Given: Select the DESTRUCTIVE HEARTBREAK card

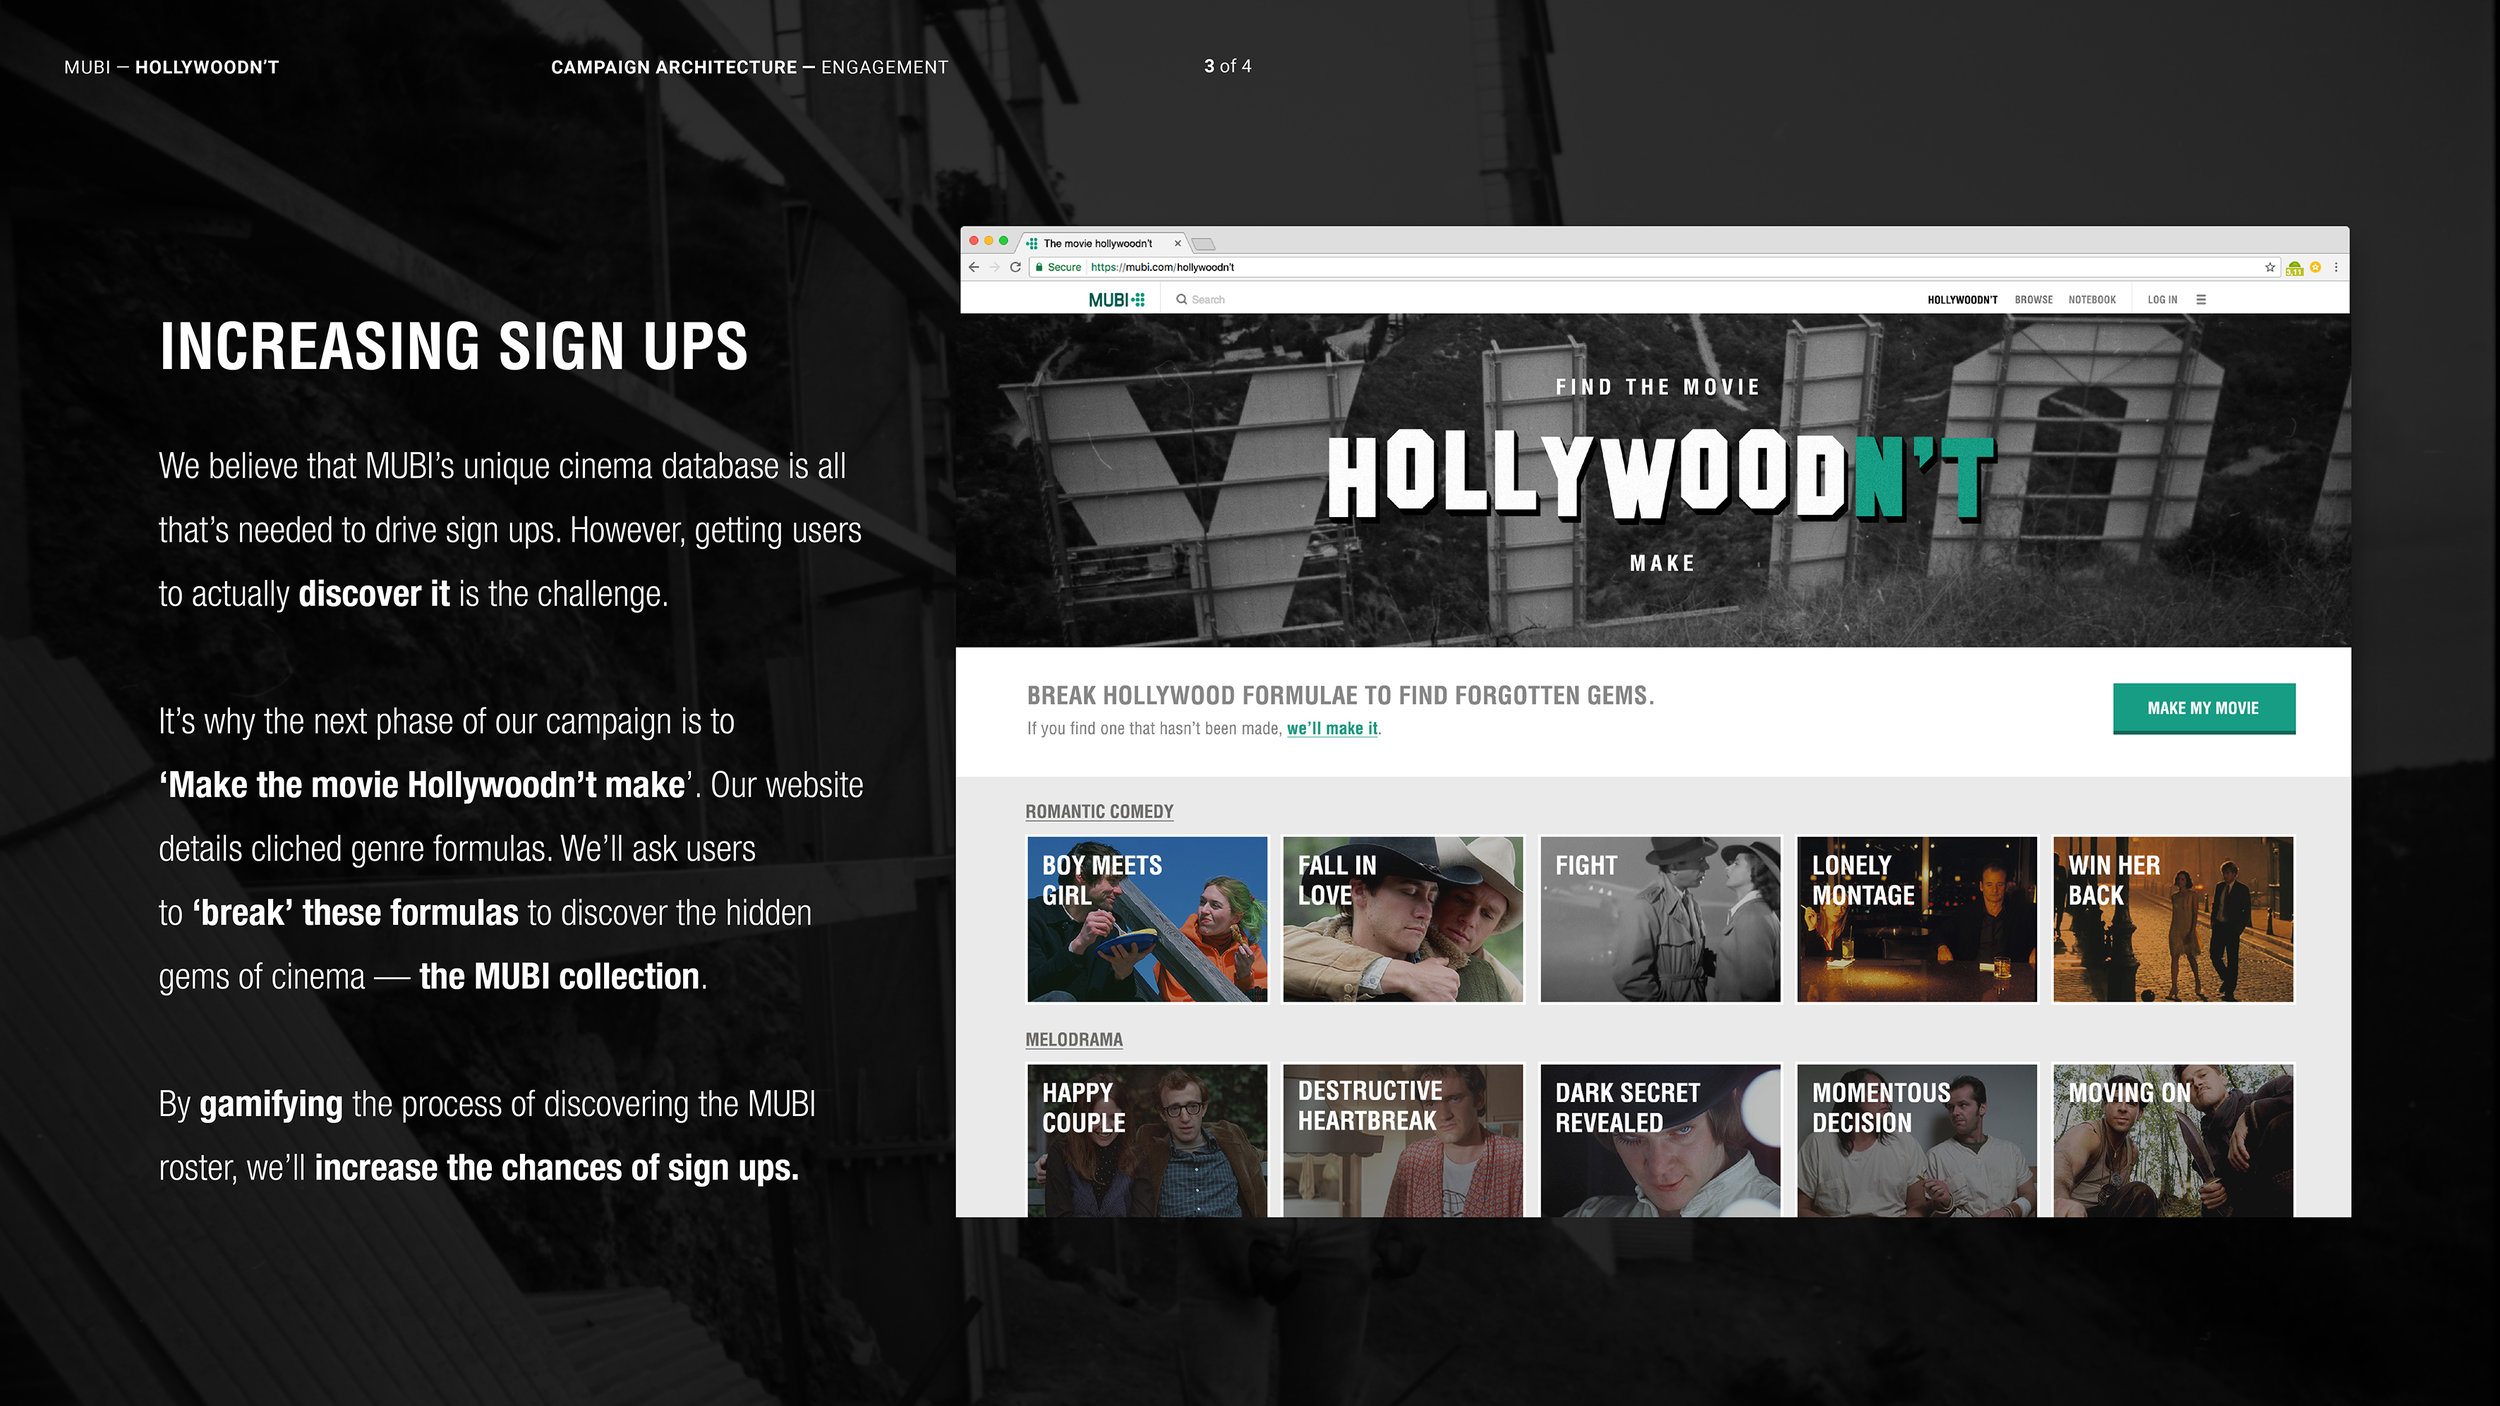Looking at the screenshot, I should [1403, 1140].
